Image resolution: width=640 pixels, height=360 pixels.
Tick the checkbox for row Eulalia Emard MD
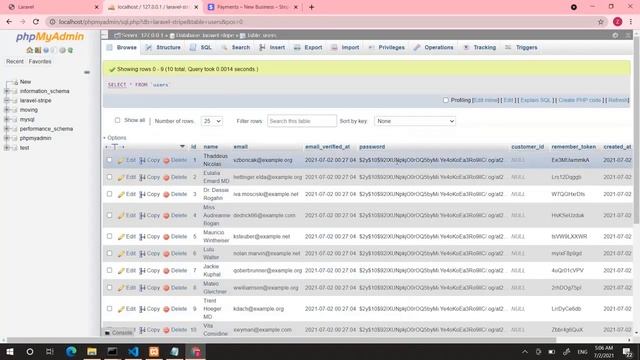pyautogui.click(x=109, y=177)
